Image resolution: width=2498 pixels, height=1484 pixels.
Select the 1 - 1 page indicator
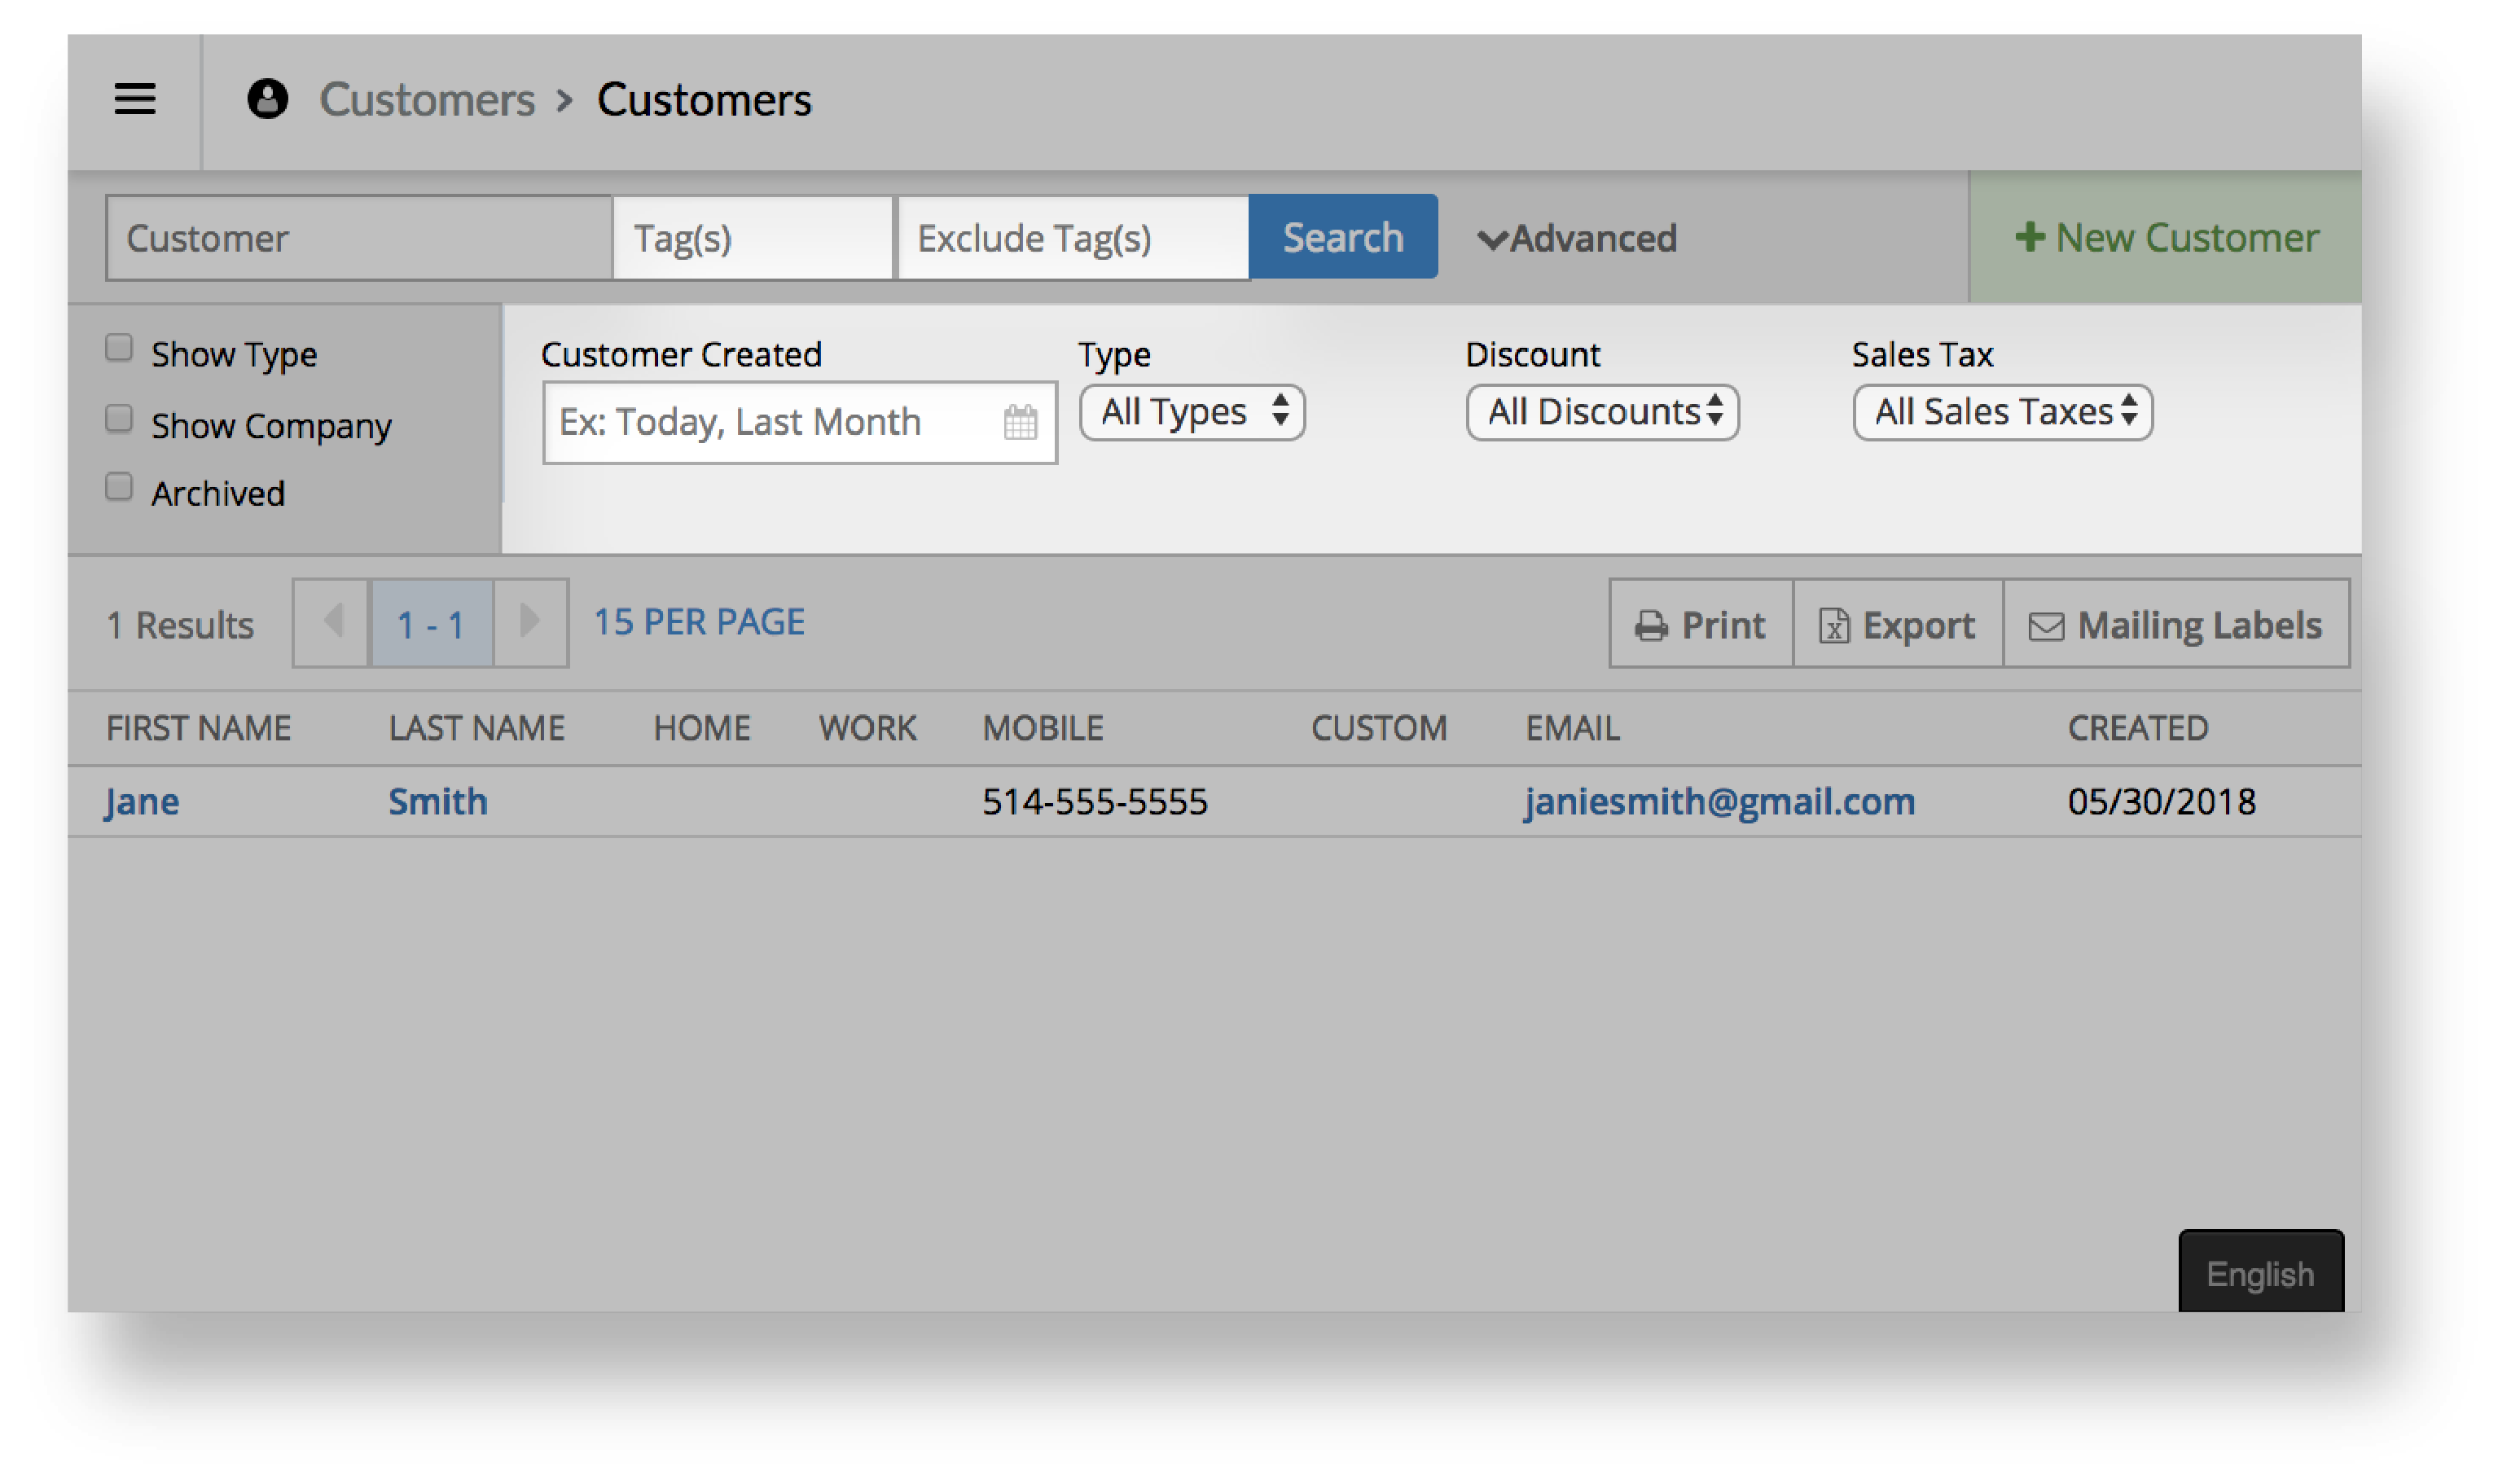pos(432,624)
